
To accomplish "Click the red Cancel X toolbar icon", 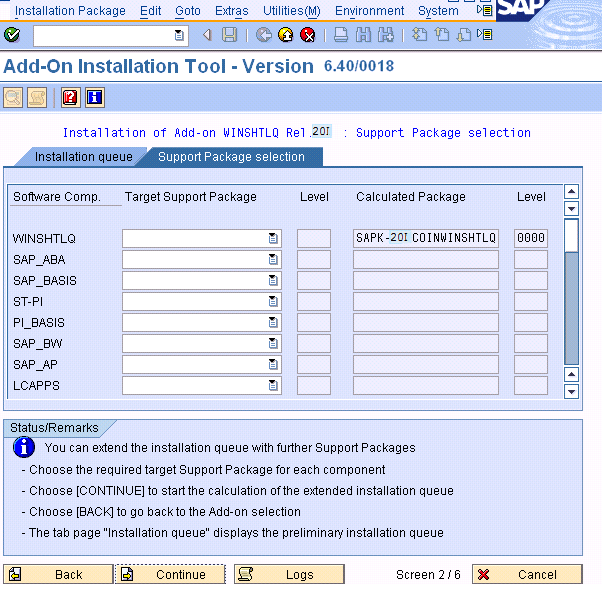I will click(308, 35).
